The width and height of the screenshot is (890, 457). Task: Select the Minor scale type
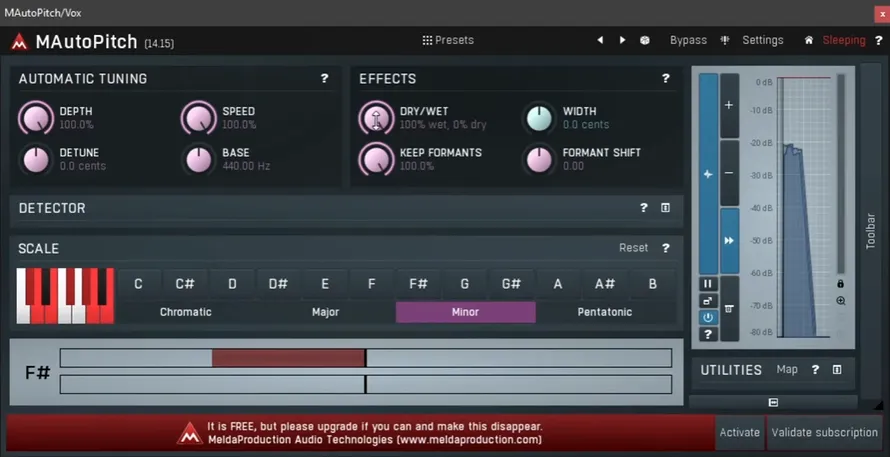[x=465, y=312]
